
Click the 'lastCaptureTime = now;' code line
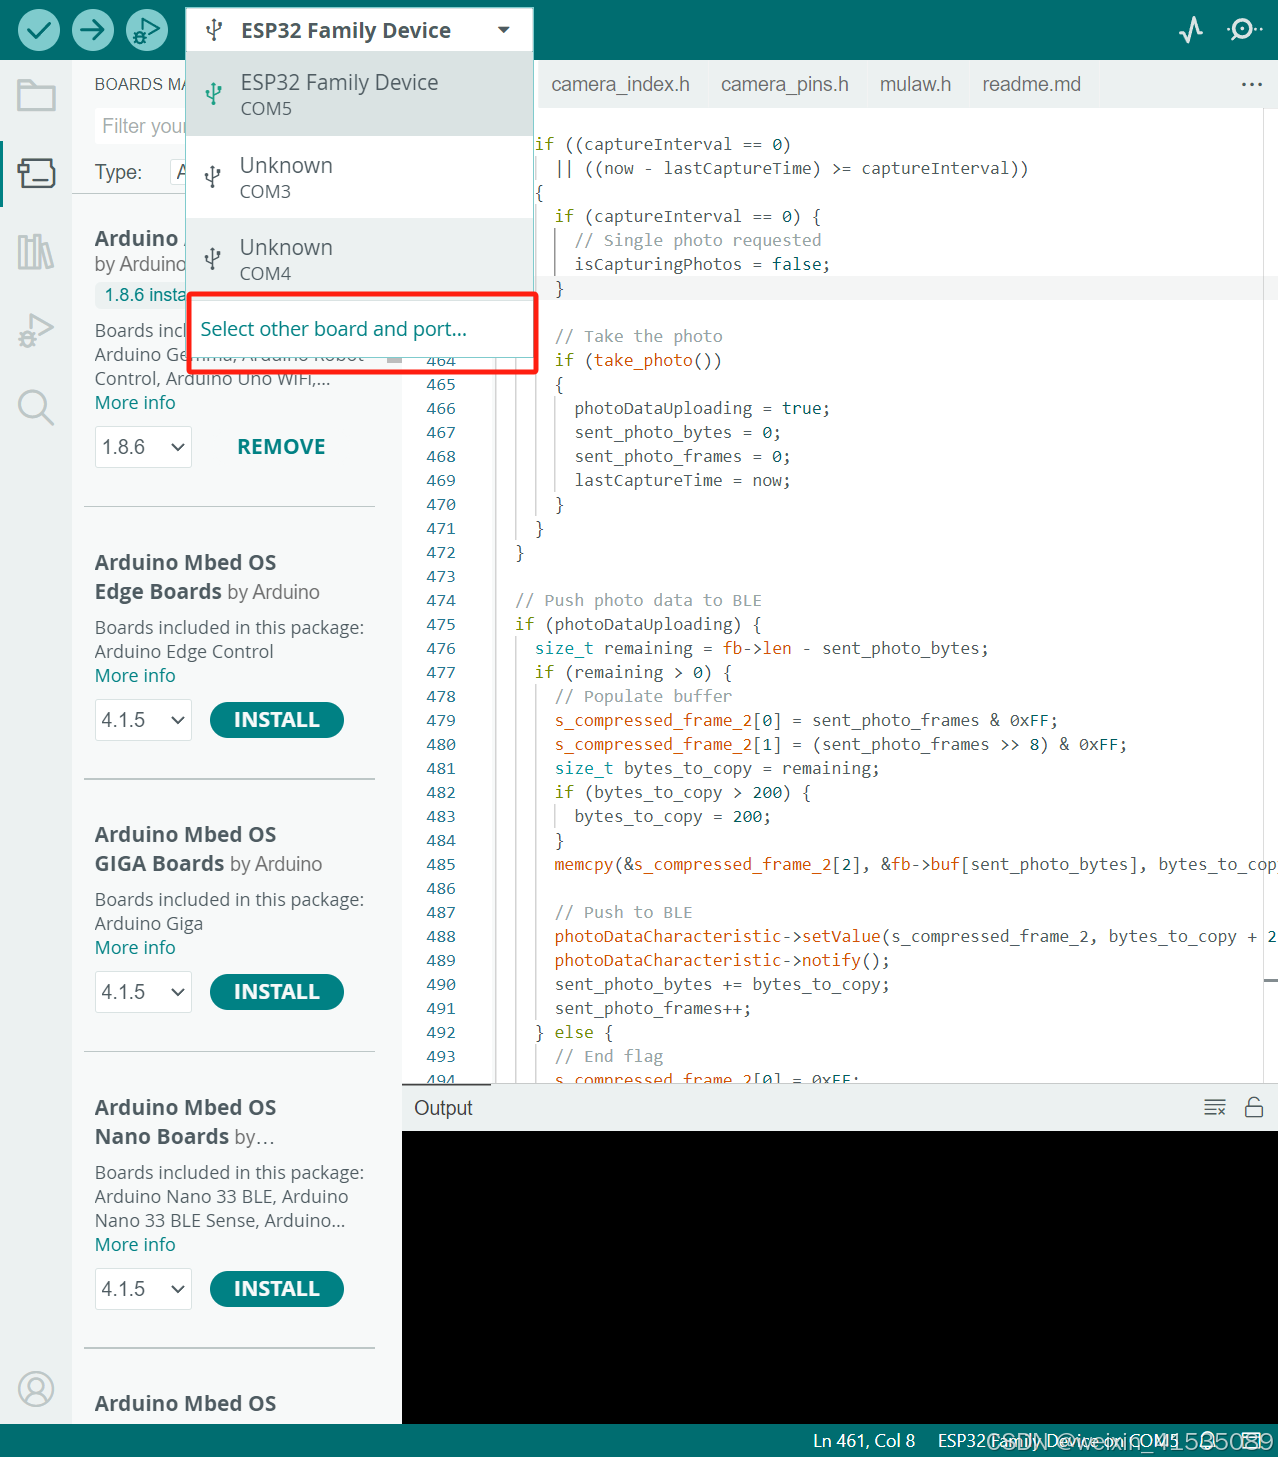pyautogui.click(x=682, y=481)
